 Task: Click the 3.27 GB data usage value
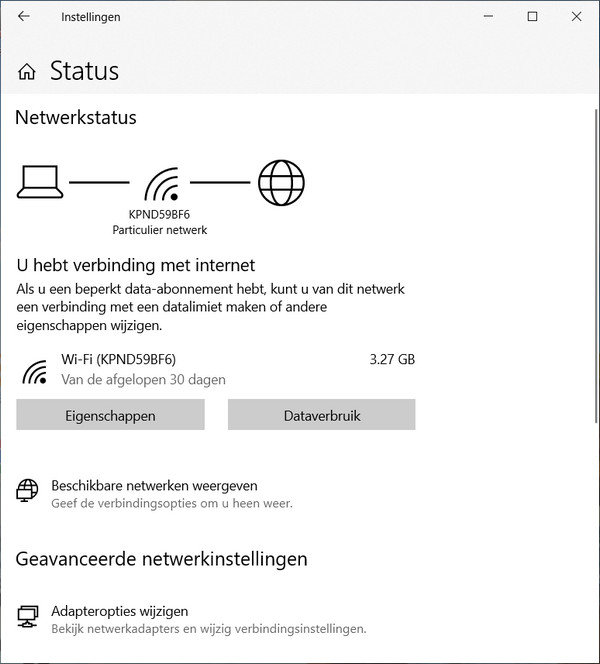click(391, 359)
